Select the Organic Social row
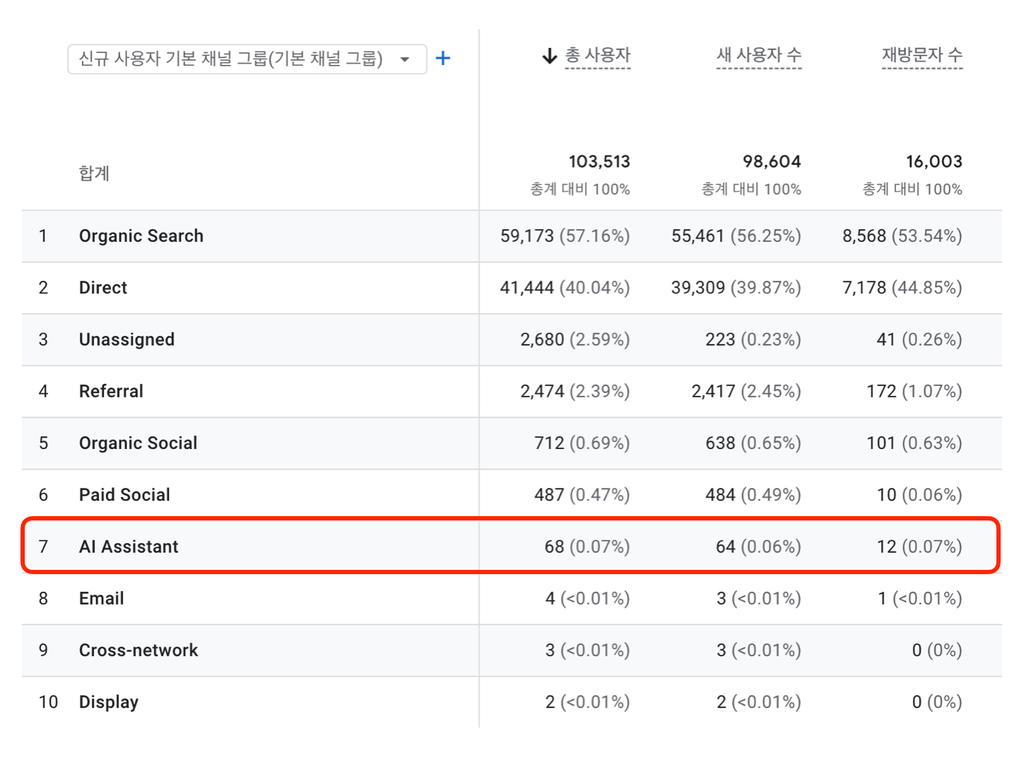 tap(512, 444)
